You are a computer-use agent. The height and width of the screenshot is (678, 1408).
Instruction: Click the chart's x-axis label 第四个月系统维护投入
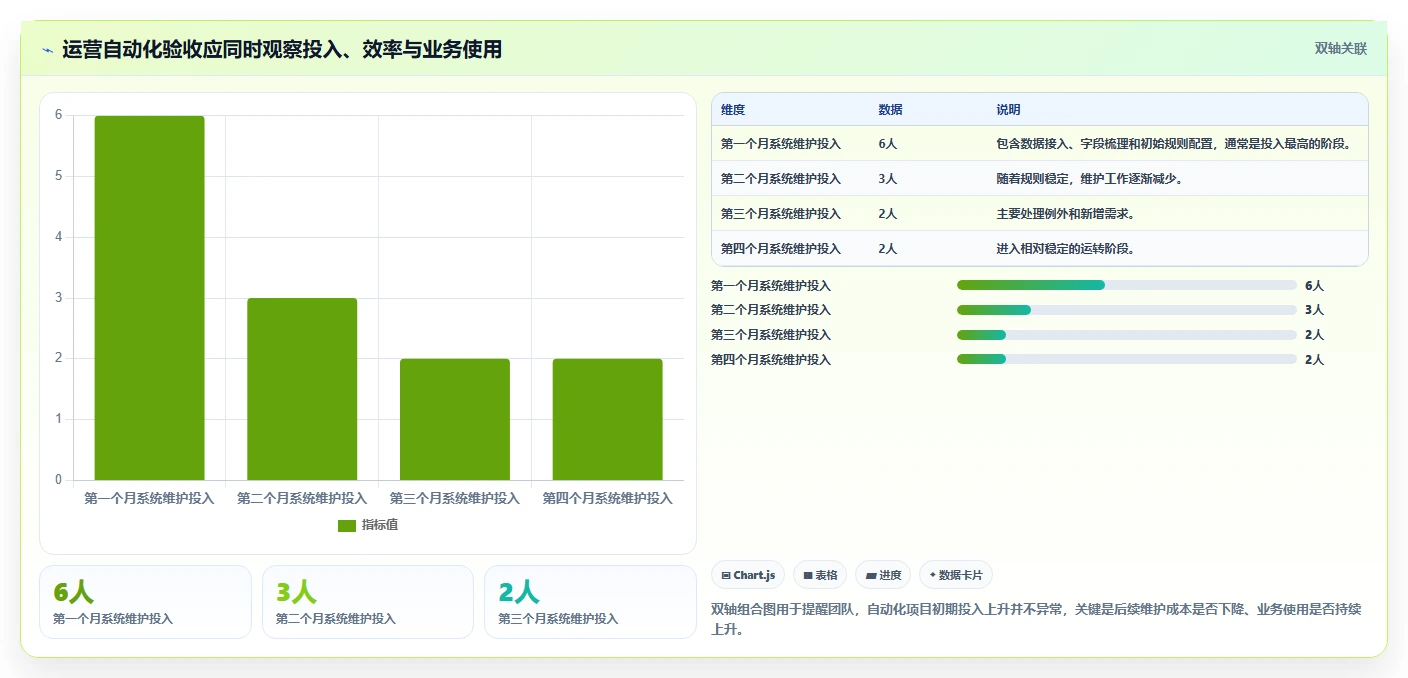[607, 498]
